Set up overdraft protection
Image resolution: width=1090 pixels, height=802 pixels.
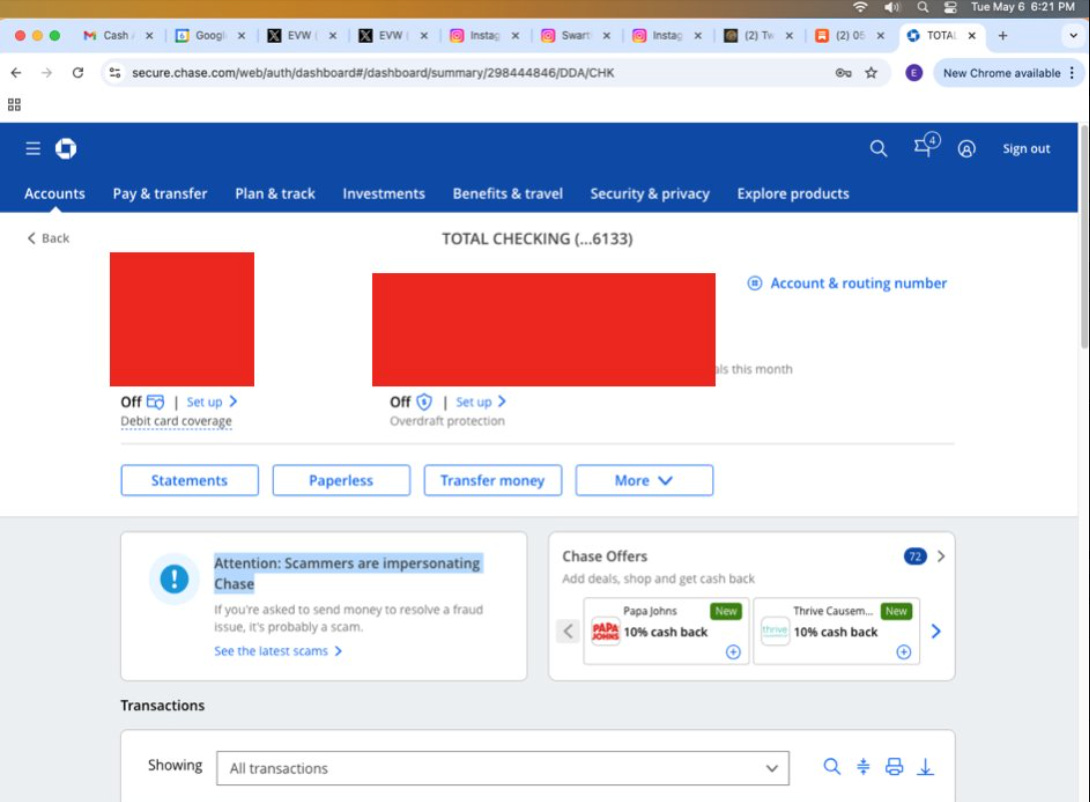click(x=481, y=402)
